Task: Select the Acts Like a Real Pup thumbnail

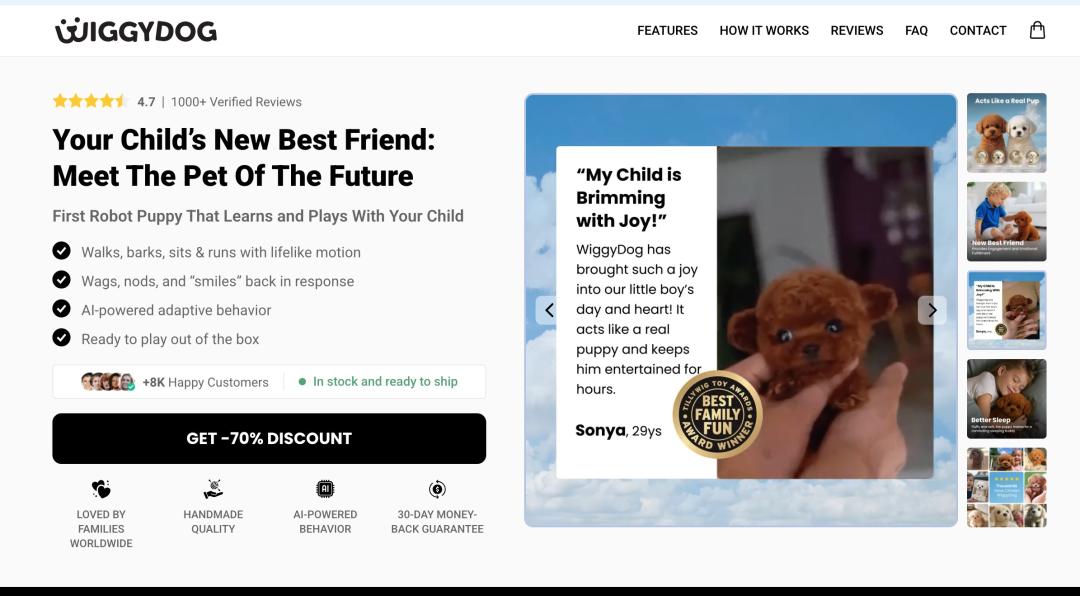Action: click(1006, 133)
